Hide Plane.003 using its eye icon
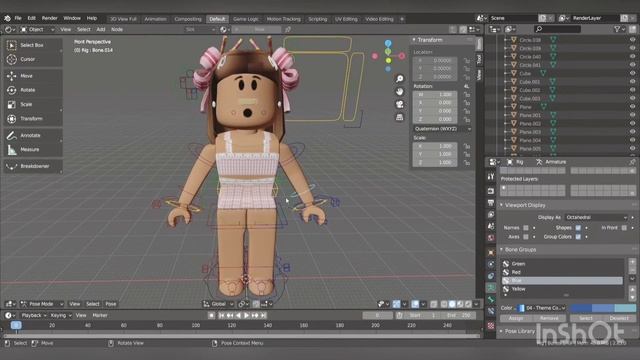 [x=632, y=132]
